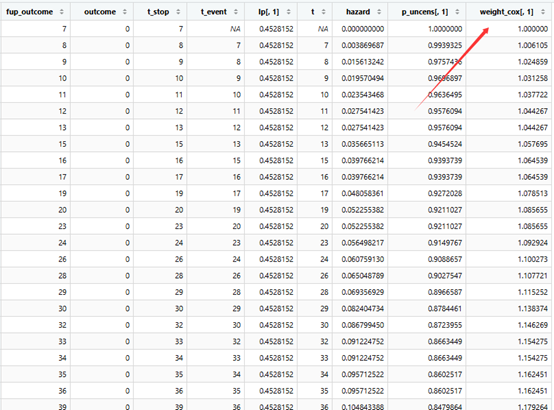554x410 pixels.
Task: Click the hazard value 0.015613242
Action: [363, 62]
